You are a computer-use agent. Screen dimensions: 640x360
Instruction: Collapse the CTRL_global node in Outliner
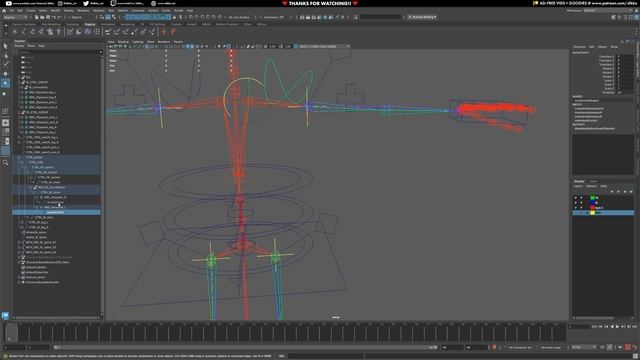coord(19,157)
